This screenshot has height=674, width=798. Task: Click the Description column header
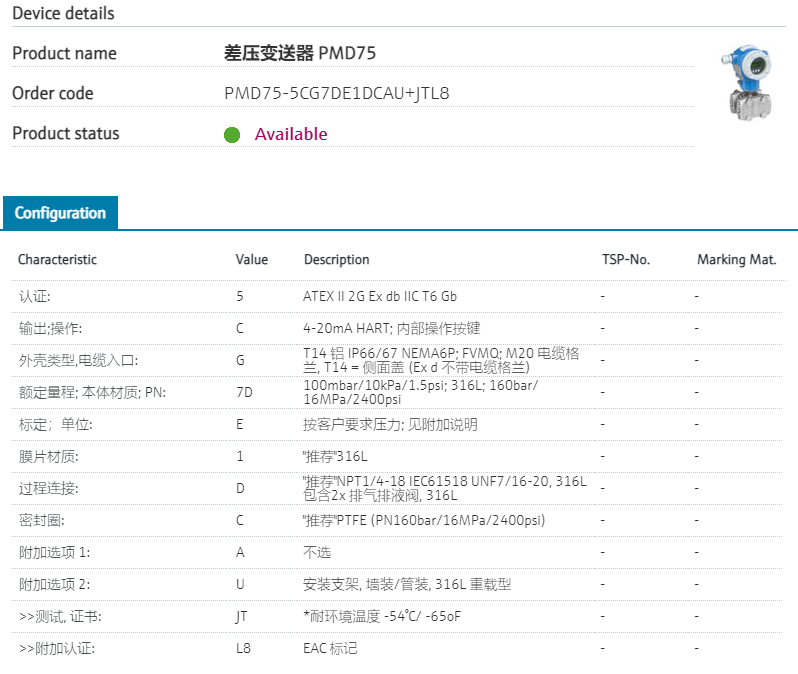(x=336, y=259)
